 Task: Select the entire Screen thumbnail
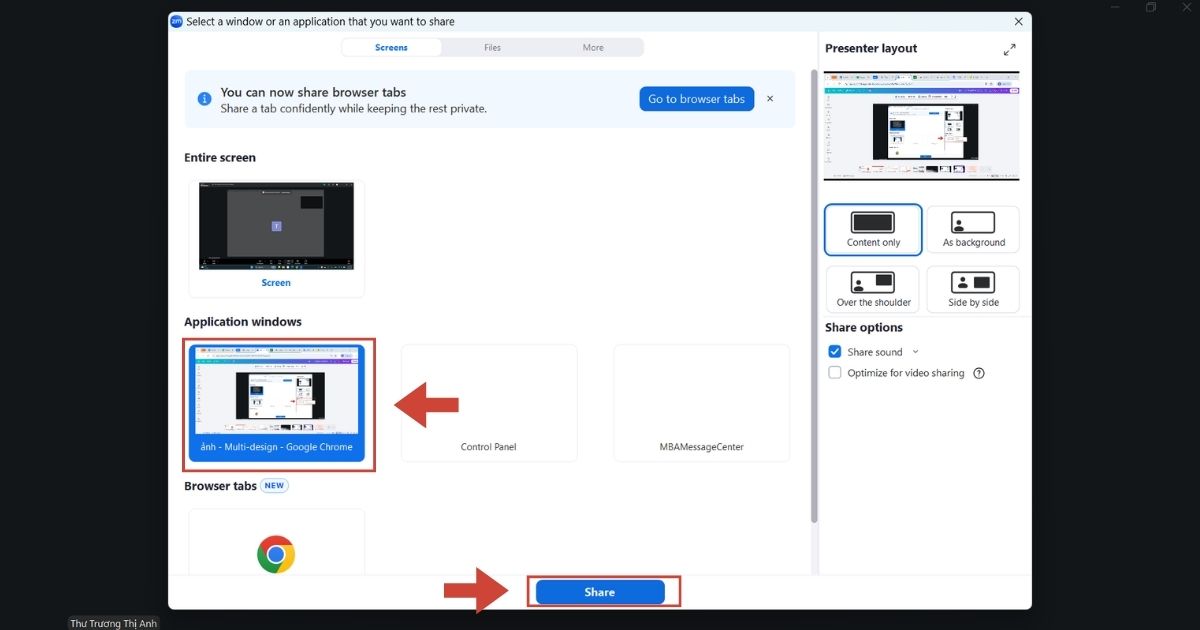276,238
